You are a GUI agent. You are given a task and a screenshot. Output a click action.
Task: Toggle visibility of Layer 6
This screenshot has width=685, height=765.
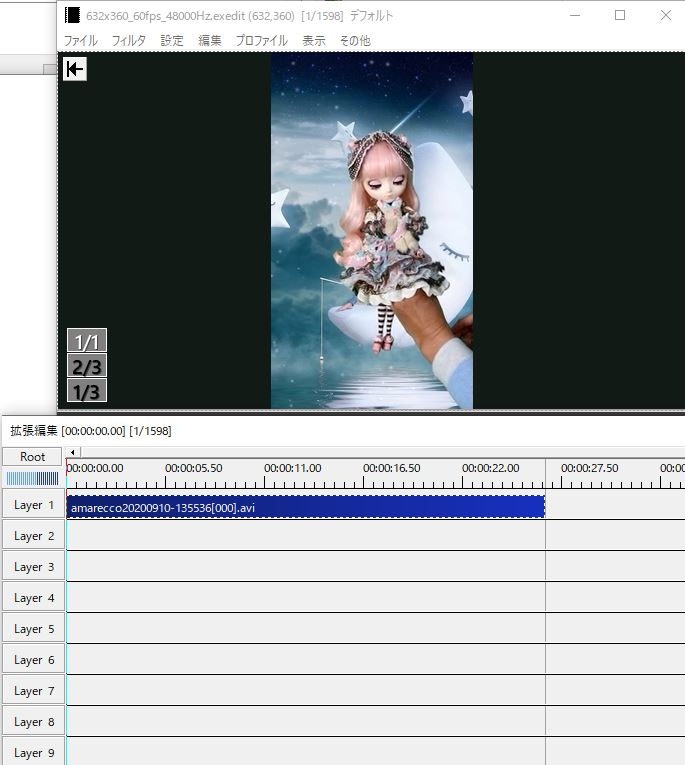click(x=34, y=660)
